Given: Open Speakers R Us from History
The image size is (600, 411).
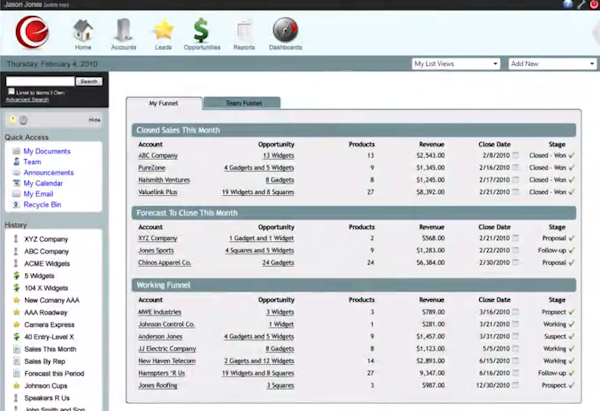Looking at the screenshot, I should [x=47, y=398].
